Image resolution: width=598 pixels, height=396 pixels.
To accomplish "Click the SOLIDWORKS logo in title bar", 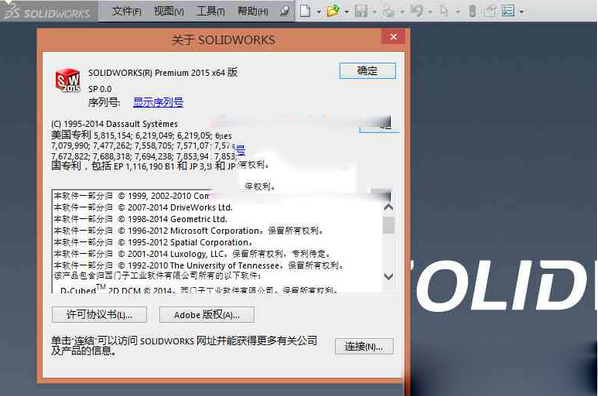I will click(x=47, y=12).
